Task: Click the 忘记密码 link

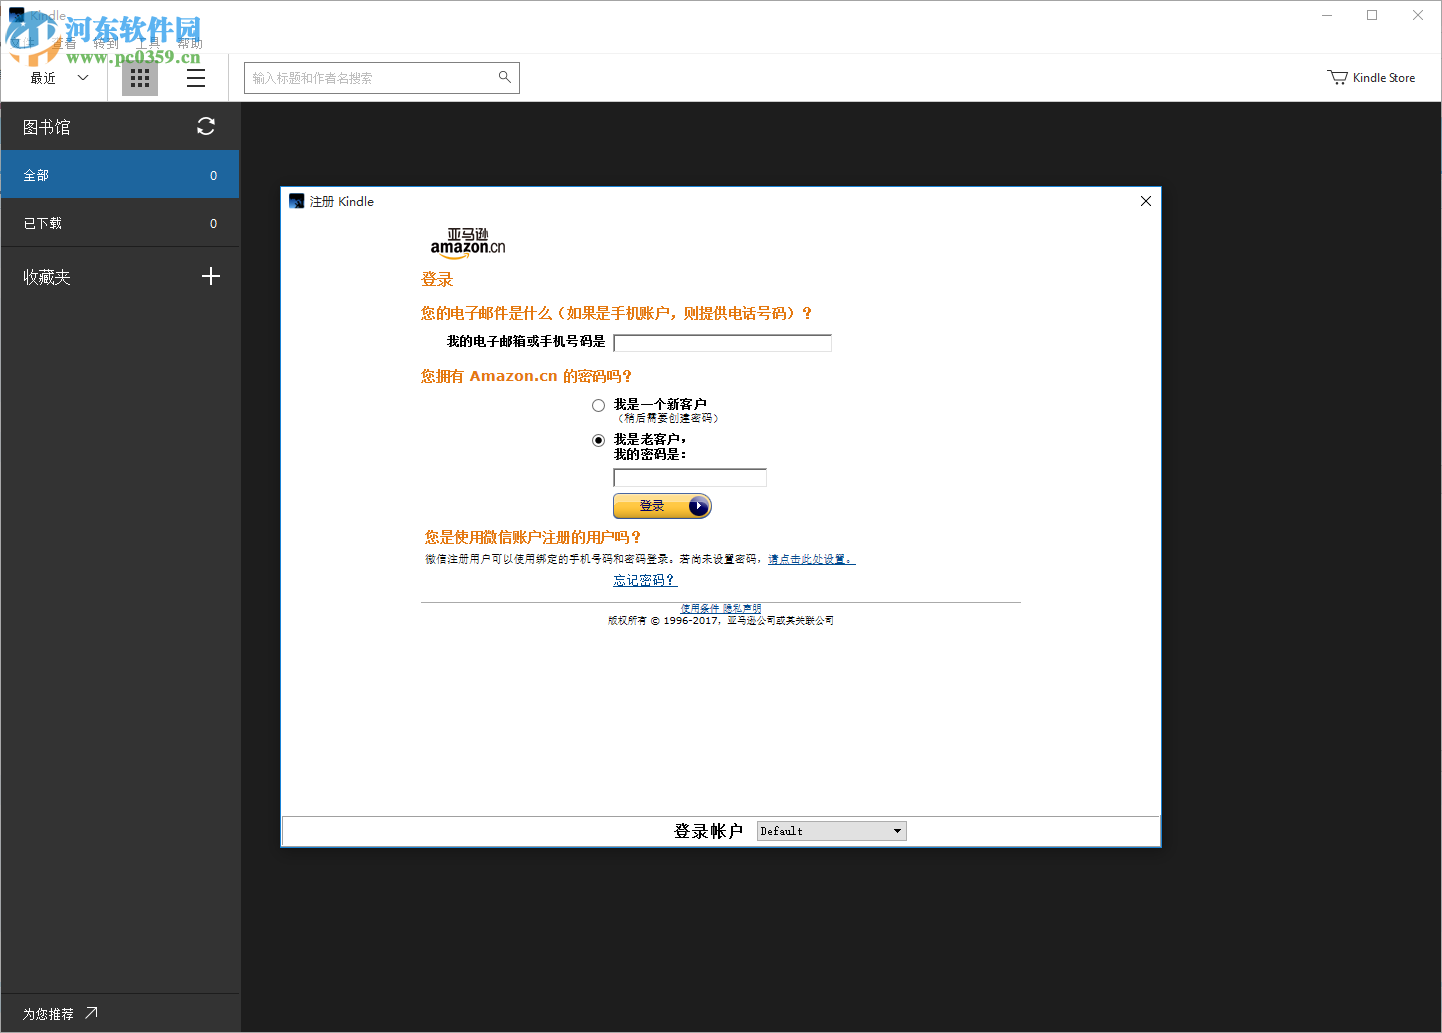Action: click(643, 580)
